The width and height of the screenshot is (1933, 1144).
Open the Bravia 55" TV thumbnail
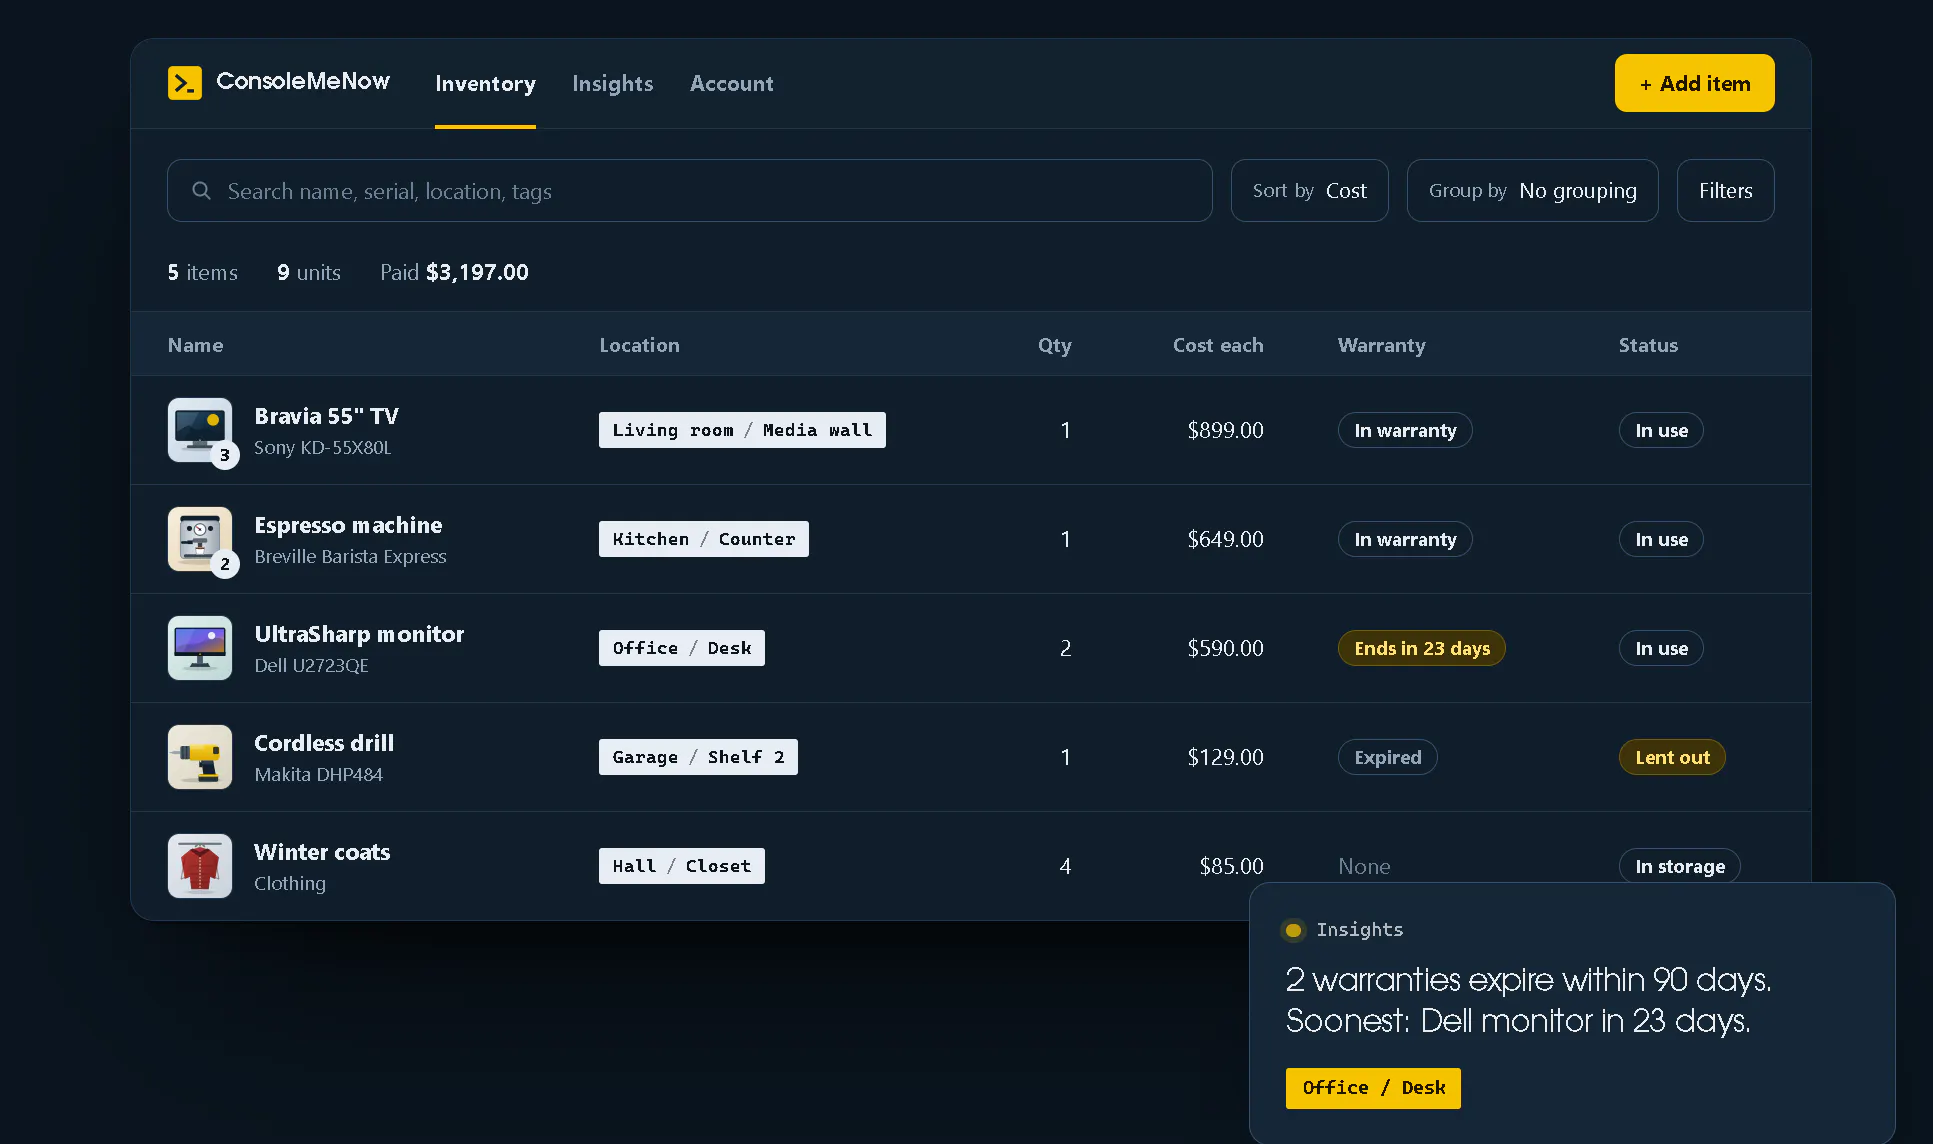200,430
